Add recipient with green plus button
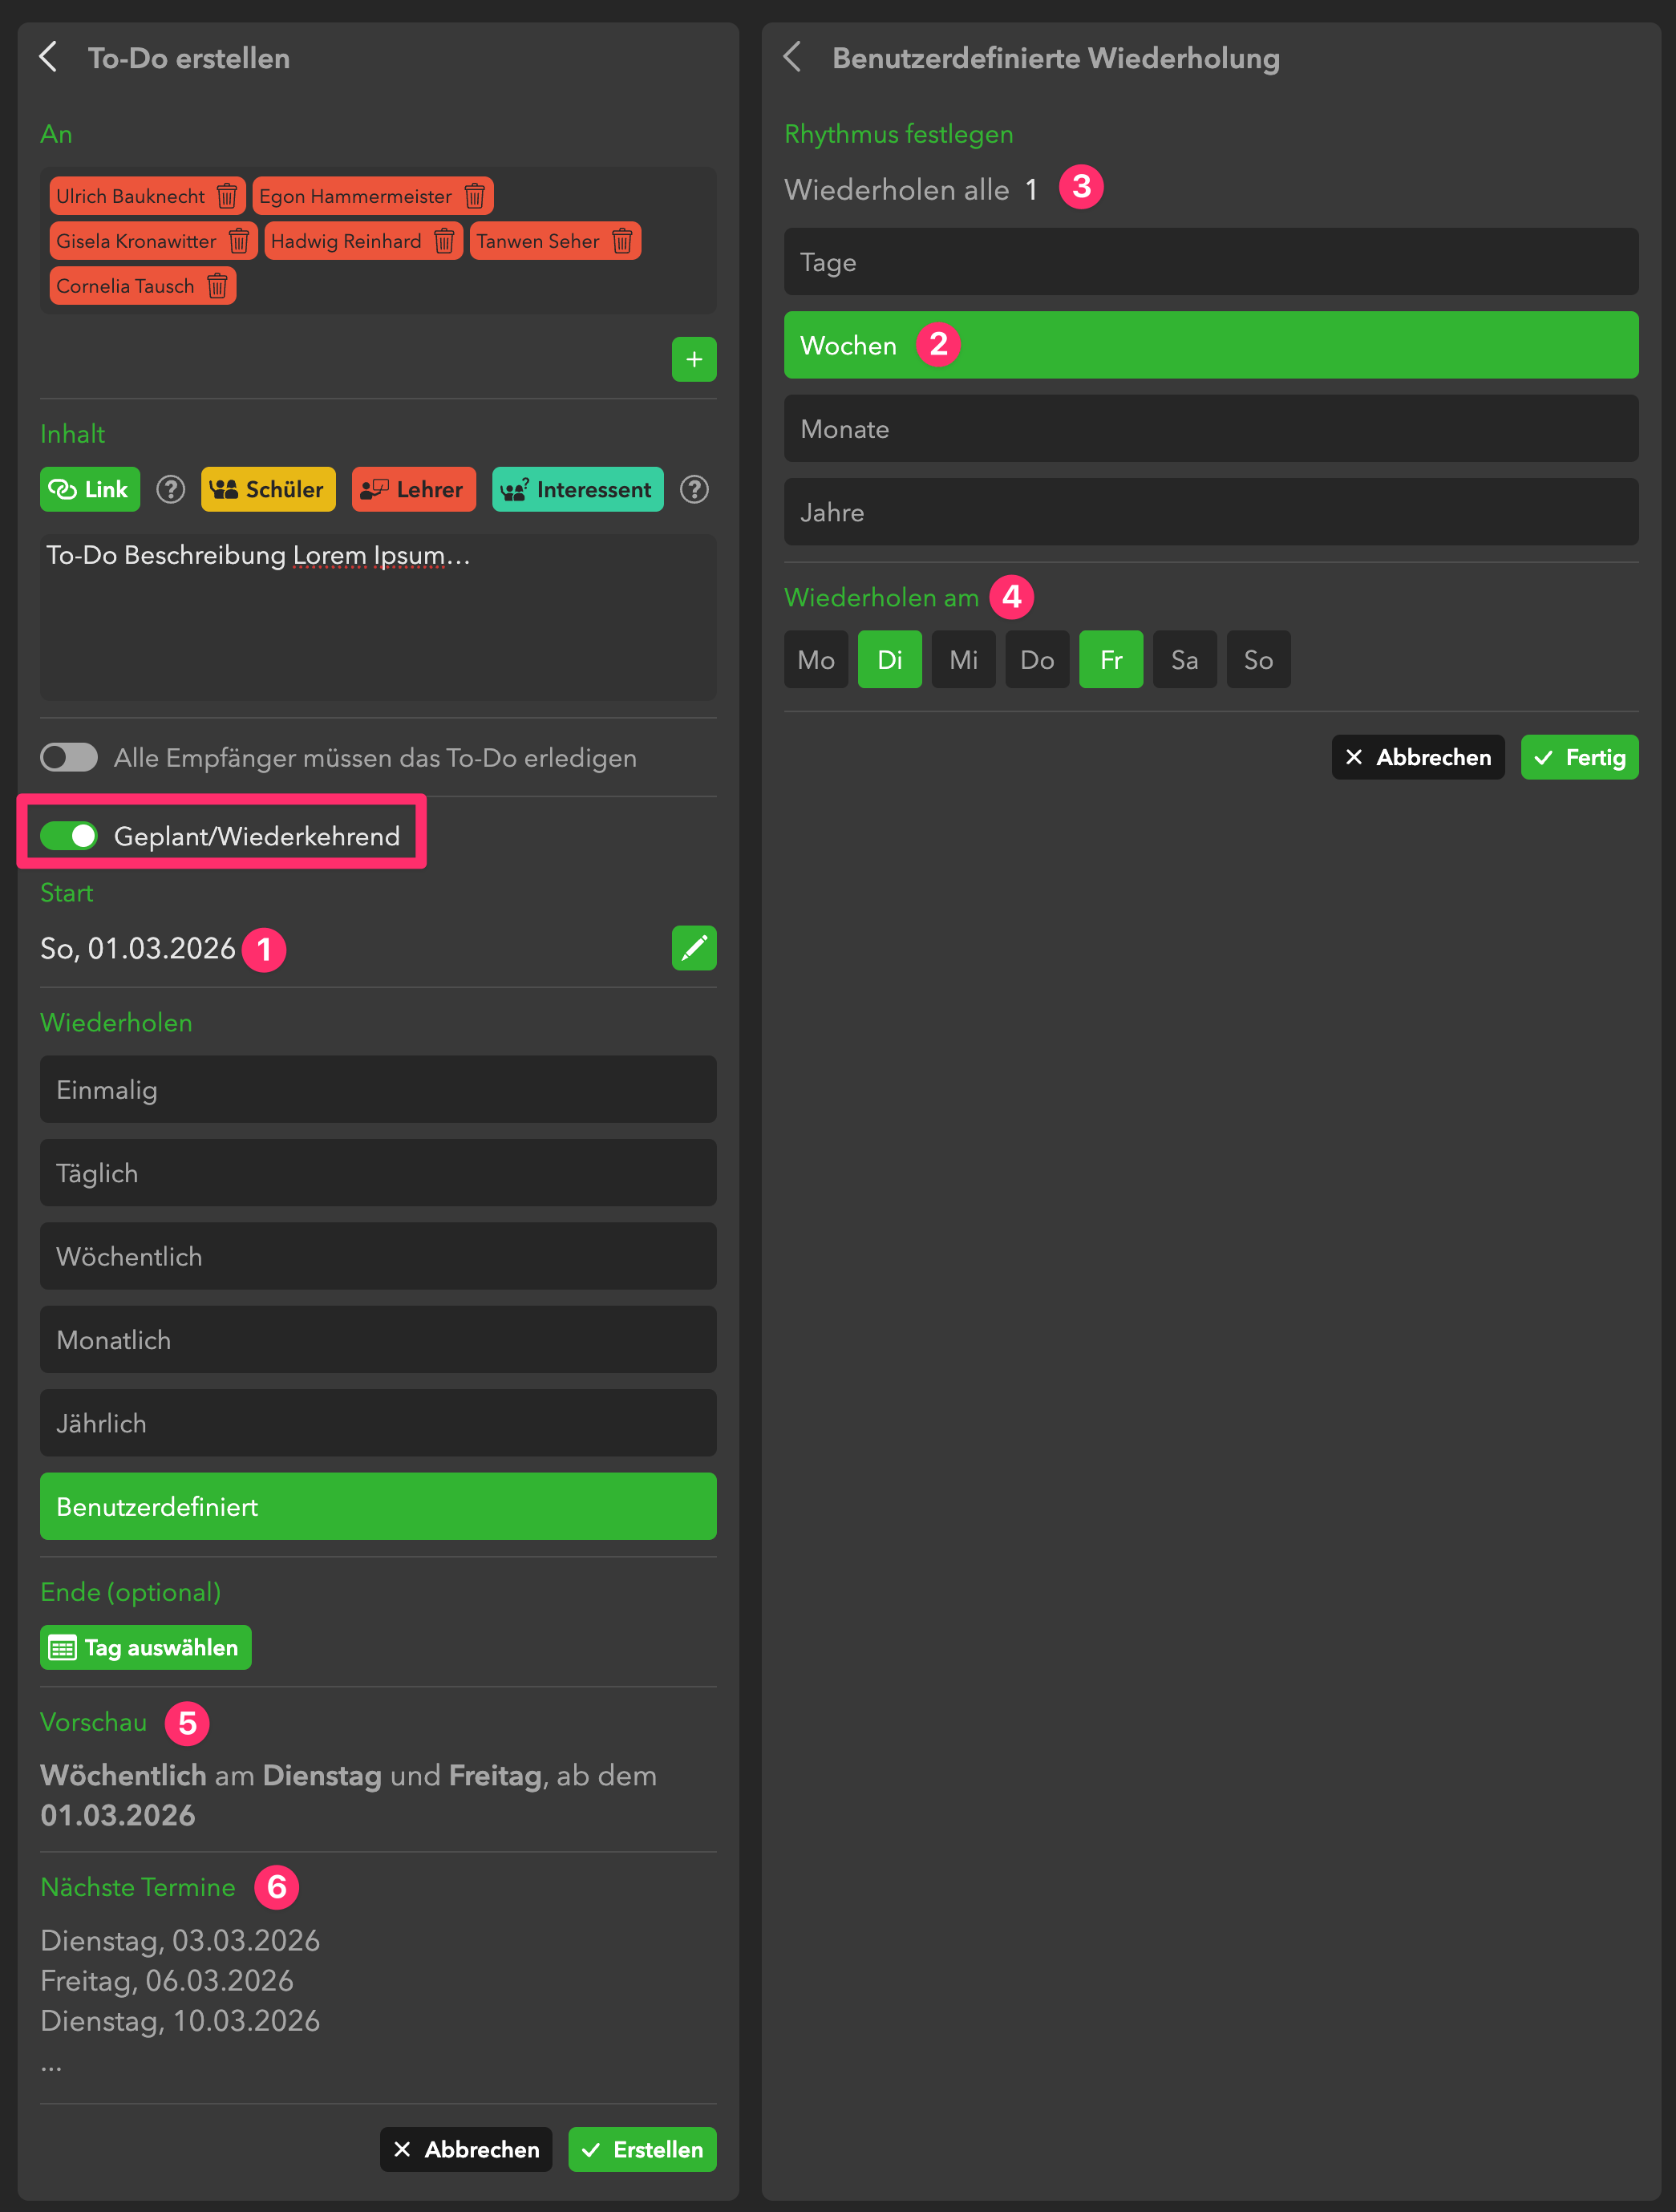 pos(693,359)
